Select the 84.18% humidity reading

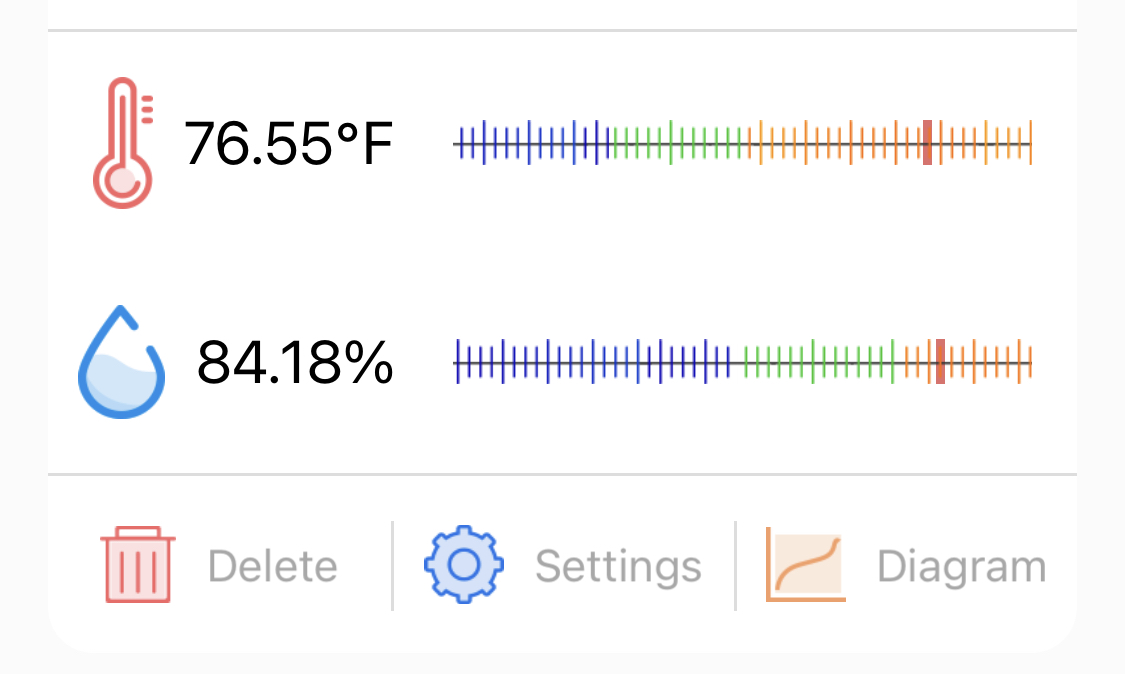coord(295,362)
